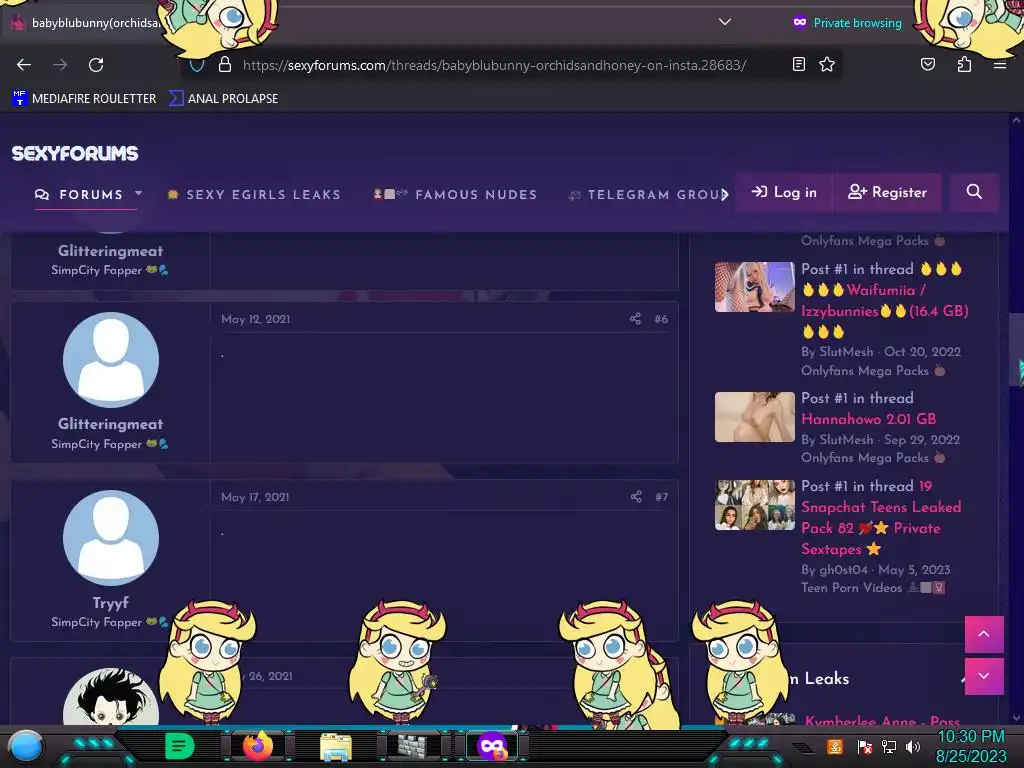Open the Tryyf username link
The height and width of the screenshot is (768, 1024).
tap(110, 602)
